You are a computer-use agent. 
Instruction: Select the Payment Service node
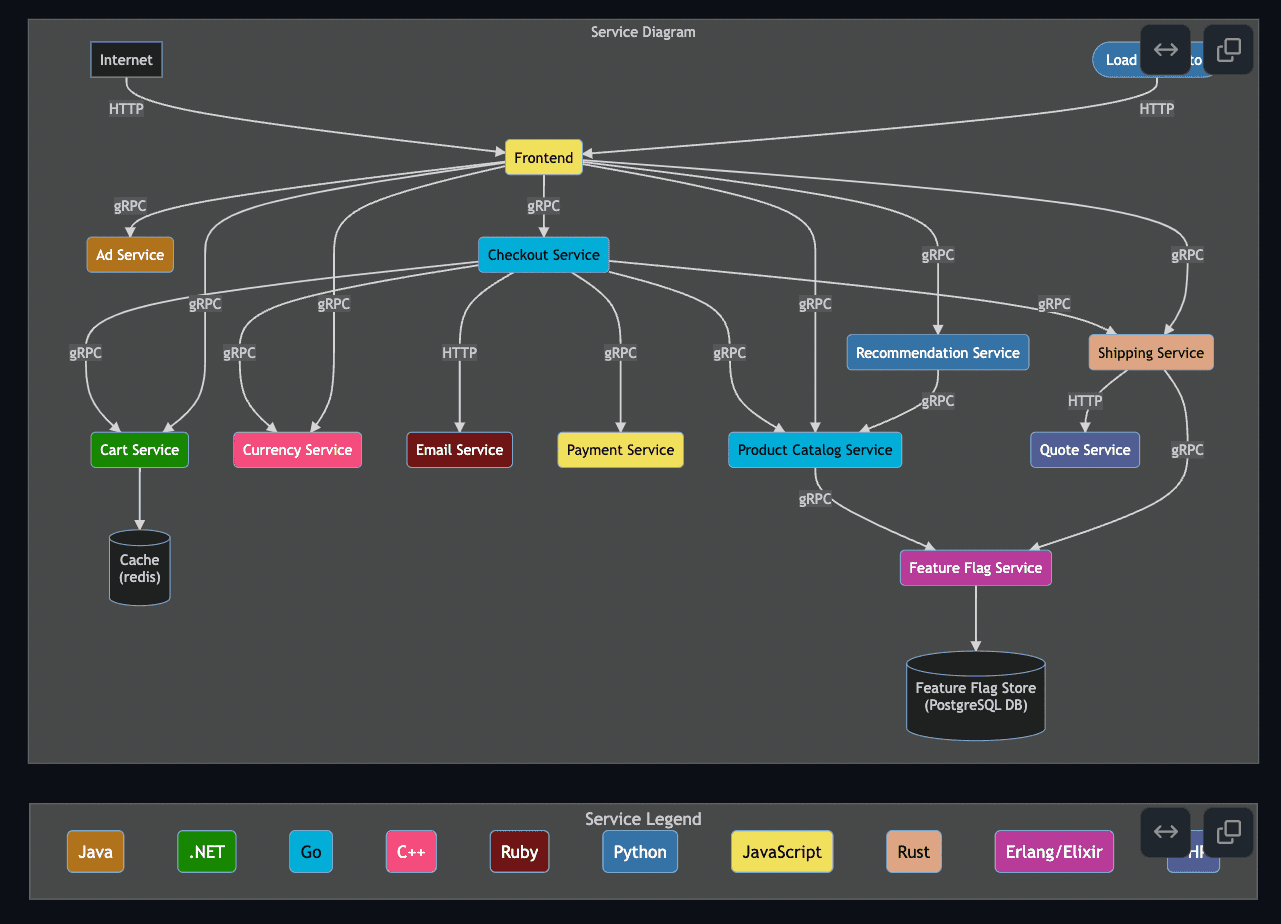click(x=620, y=450)
